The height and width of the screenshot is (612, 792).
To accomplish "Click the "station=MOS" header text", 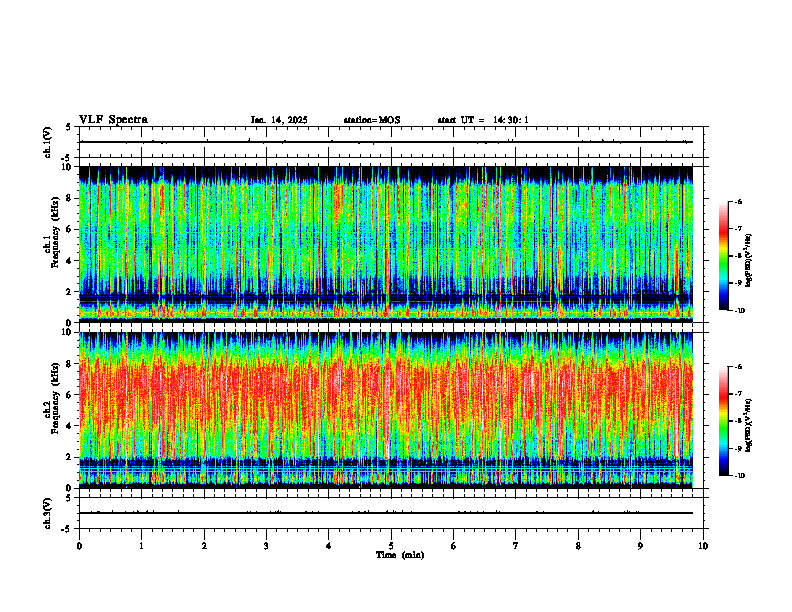I will pyautogui.click(x=372, y=120).
